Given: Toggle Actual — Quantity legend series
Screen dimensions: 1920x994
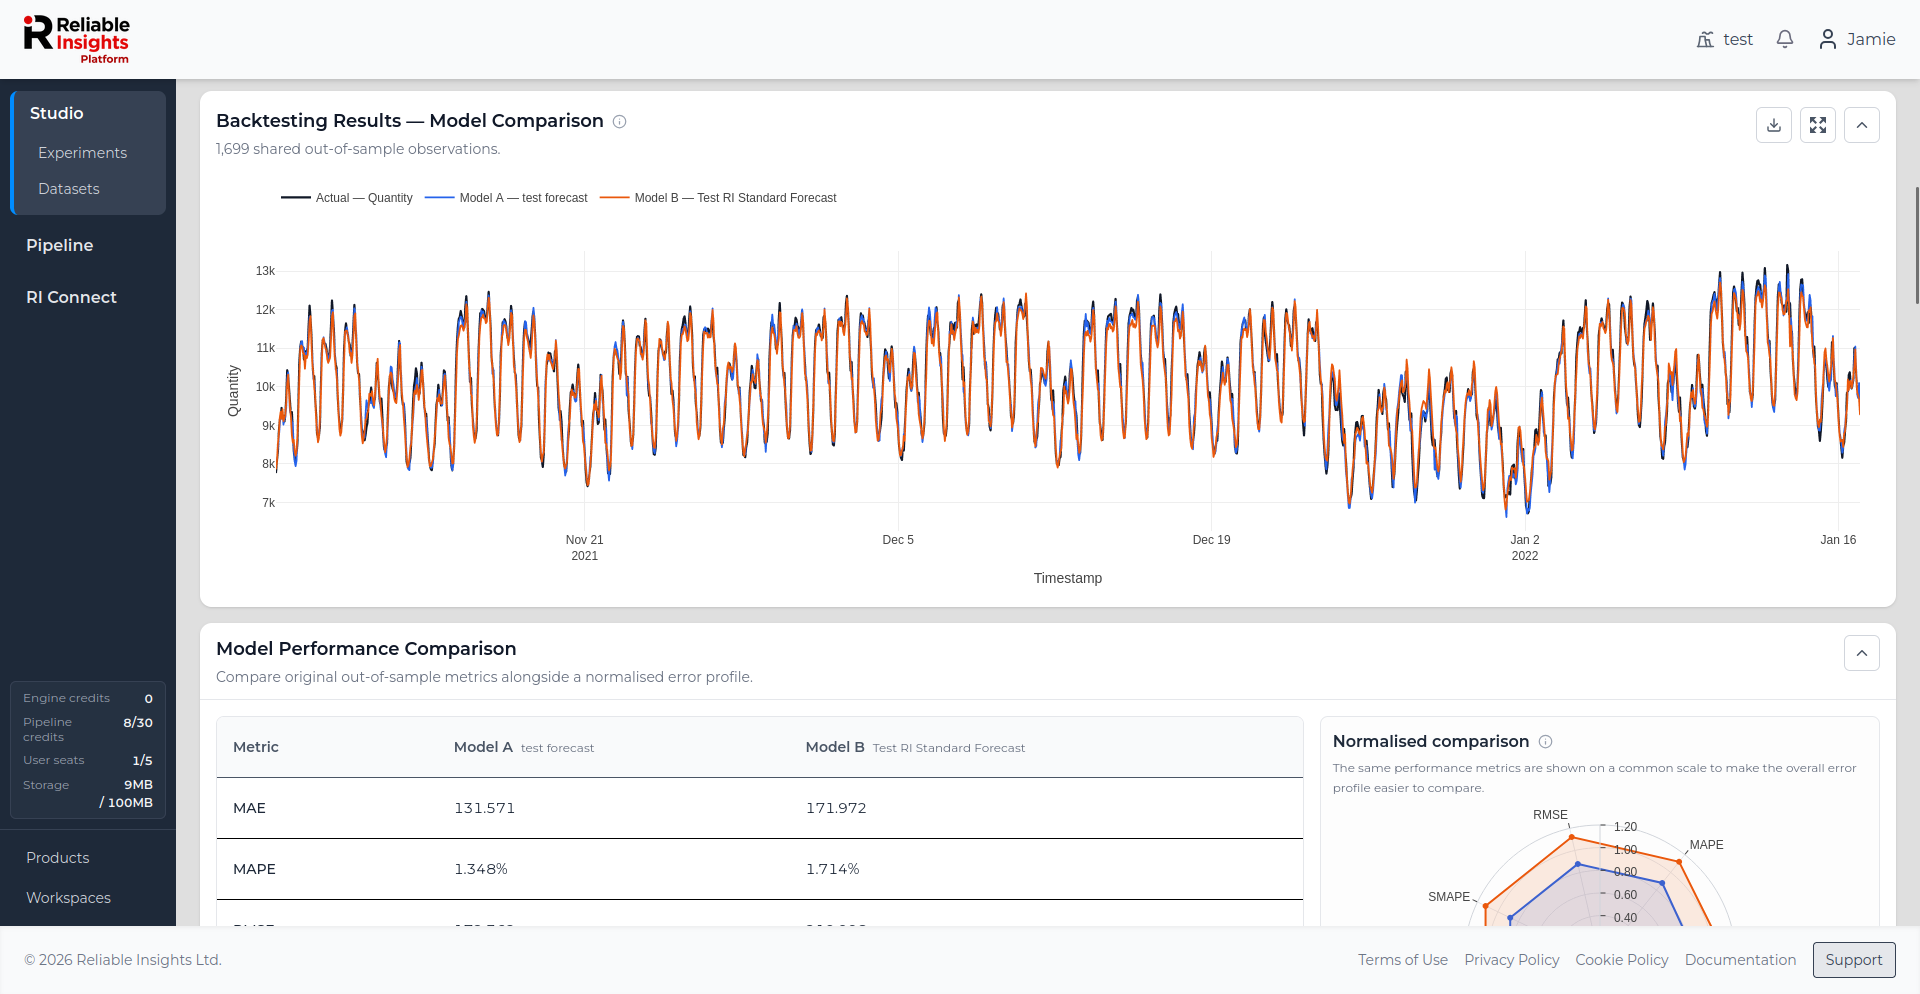Looking at the screenshot, I should (347, 198).
